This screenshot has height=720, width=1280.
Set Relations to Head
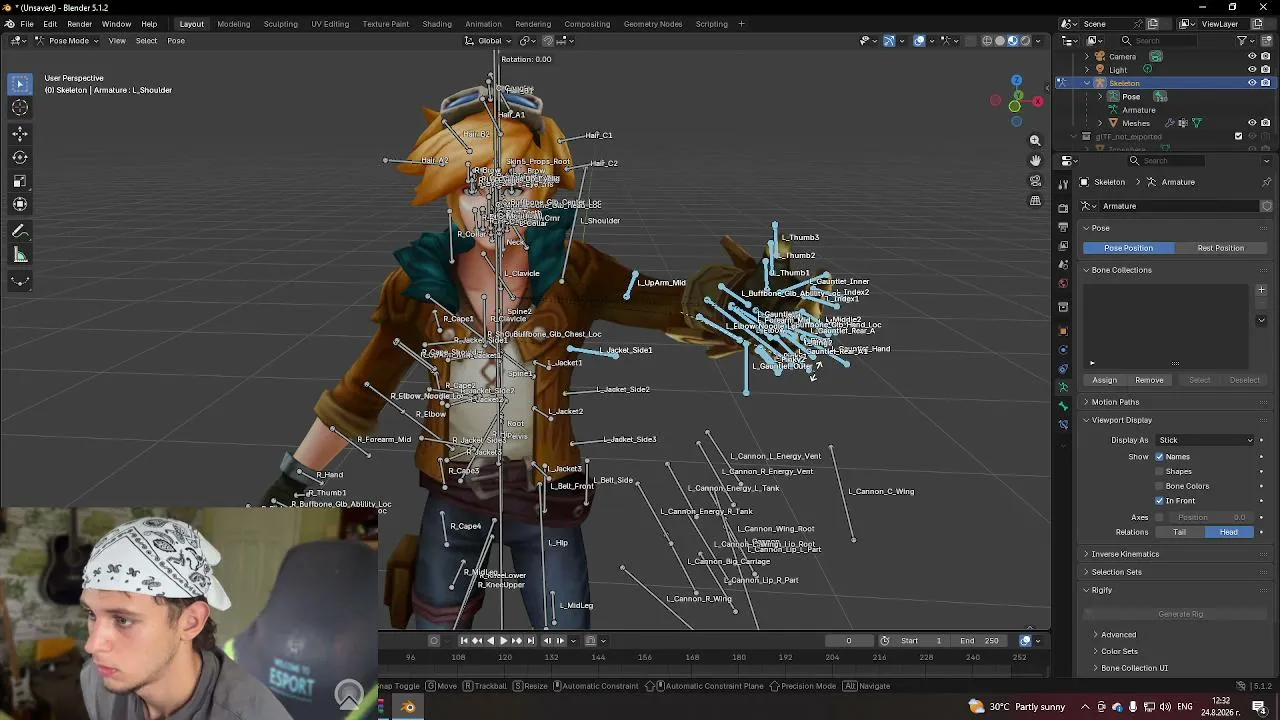[1229, 533]
